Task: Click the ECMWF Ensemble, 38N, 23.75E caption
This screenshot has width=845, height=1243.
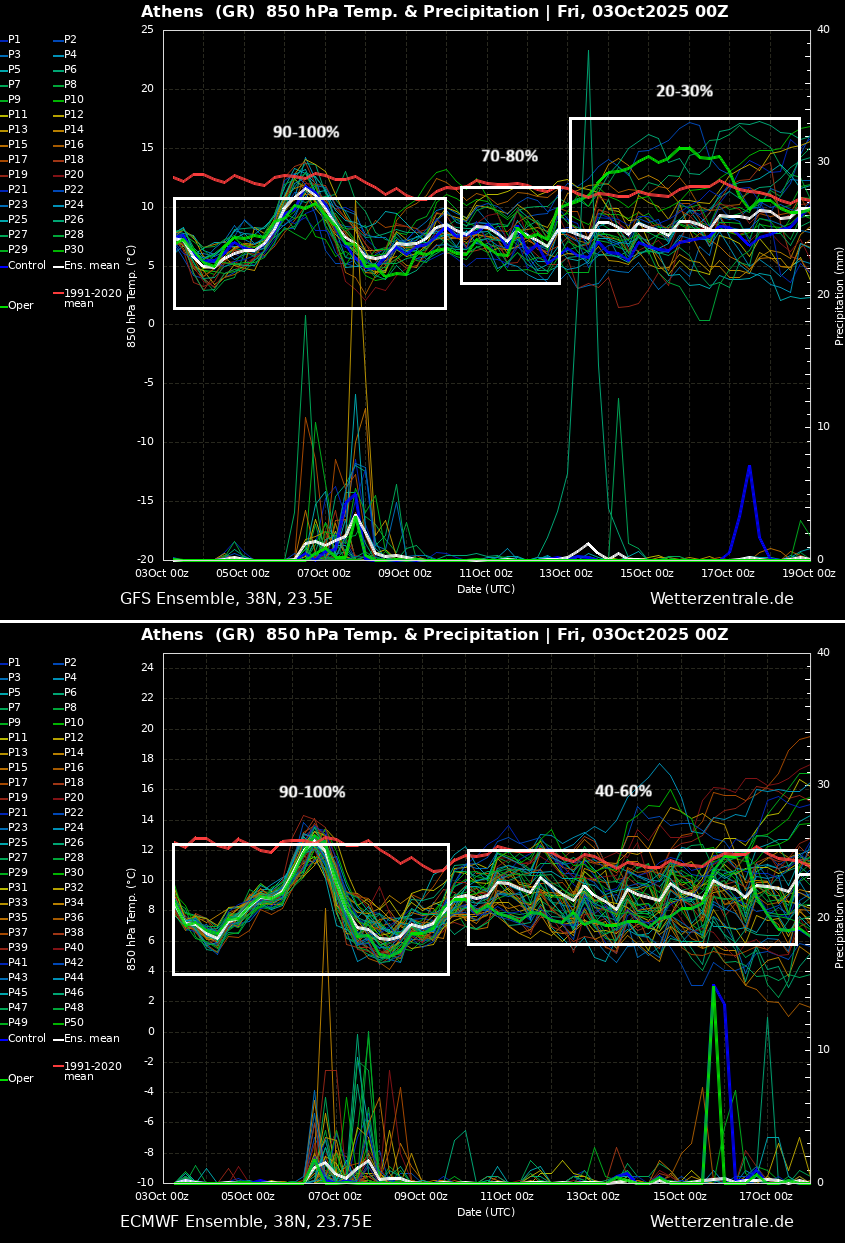Action: tap(245, 1221)
